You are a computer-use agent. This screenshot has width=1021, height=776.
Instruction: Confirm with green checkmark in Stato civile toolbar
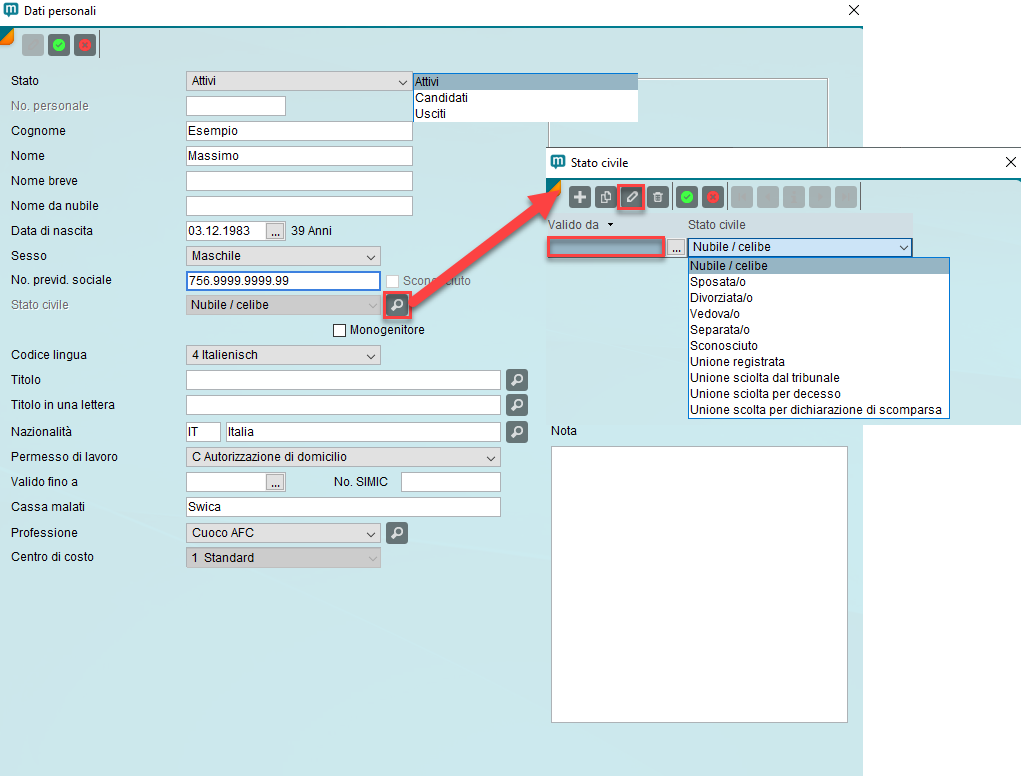pos(686,197)
